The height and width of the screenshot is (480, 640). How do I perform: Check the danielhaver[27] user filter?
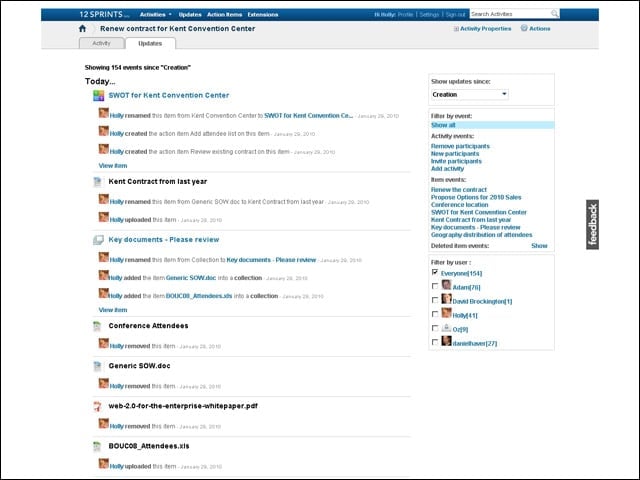(x=435, y=342)
